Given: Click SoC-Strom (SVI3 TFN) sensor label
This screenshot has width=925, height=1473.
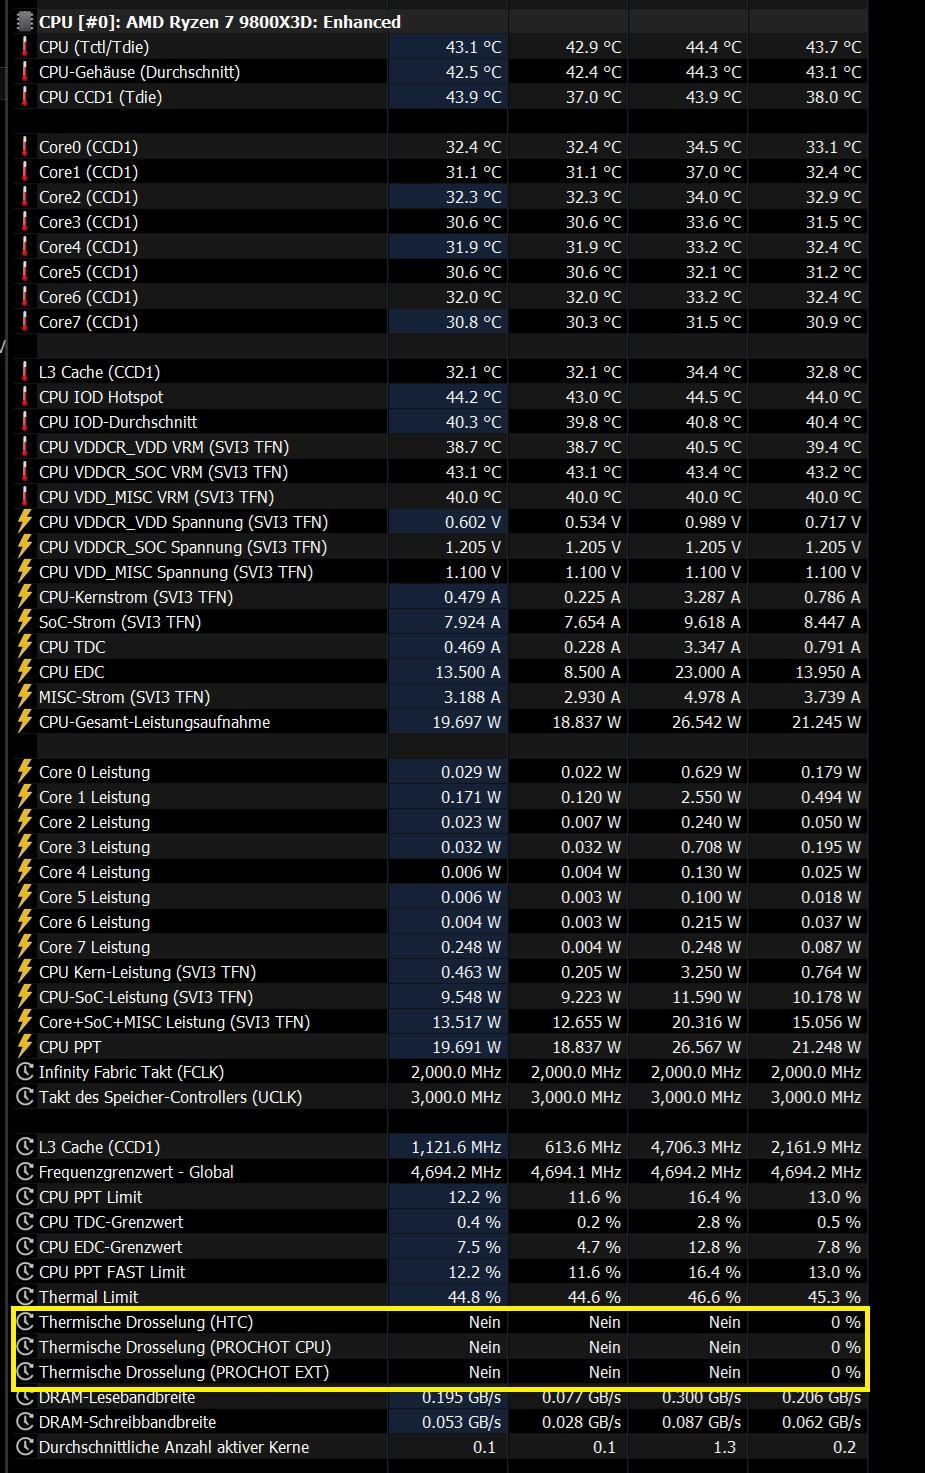Looking at the screenshot, I should coord(120,622).
